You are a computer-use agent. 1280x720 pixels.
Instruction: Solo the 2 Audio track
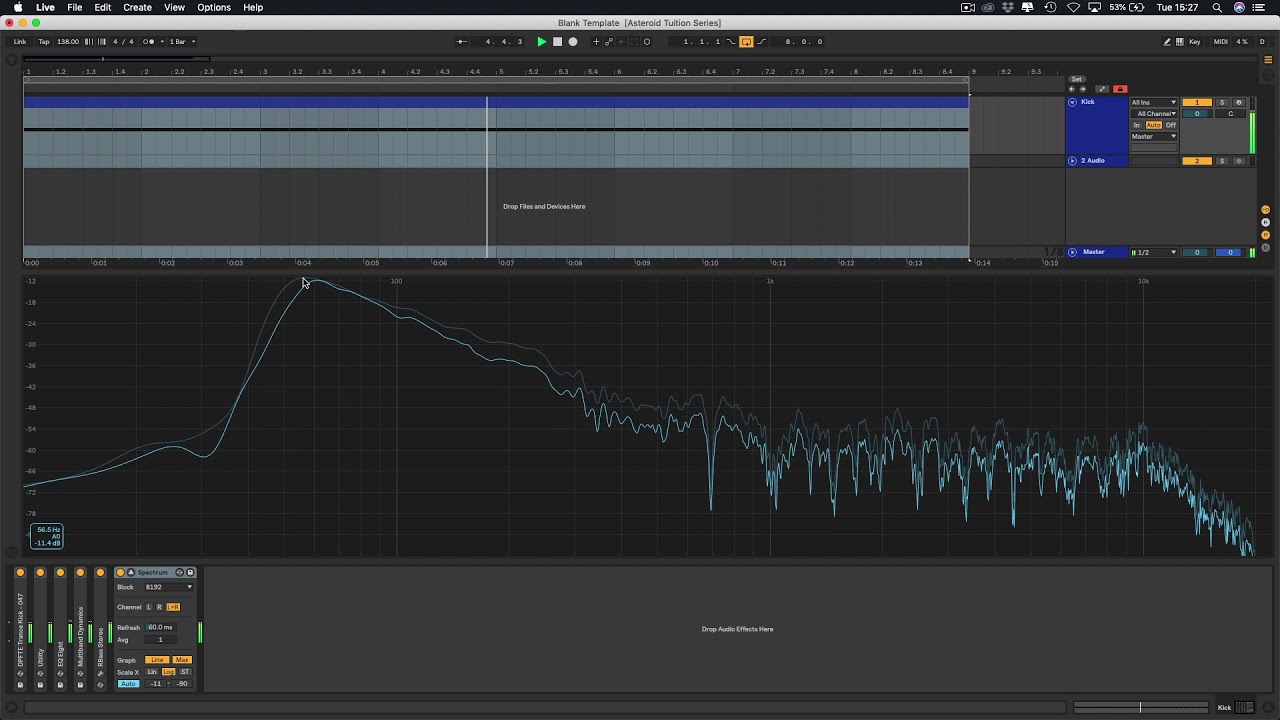pyautogui.click(x=1222, y=160)
